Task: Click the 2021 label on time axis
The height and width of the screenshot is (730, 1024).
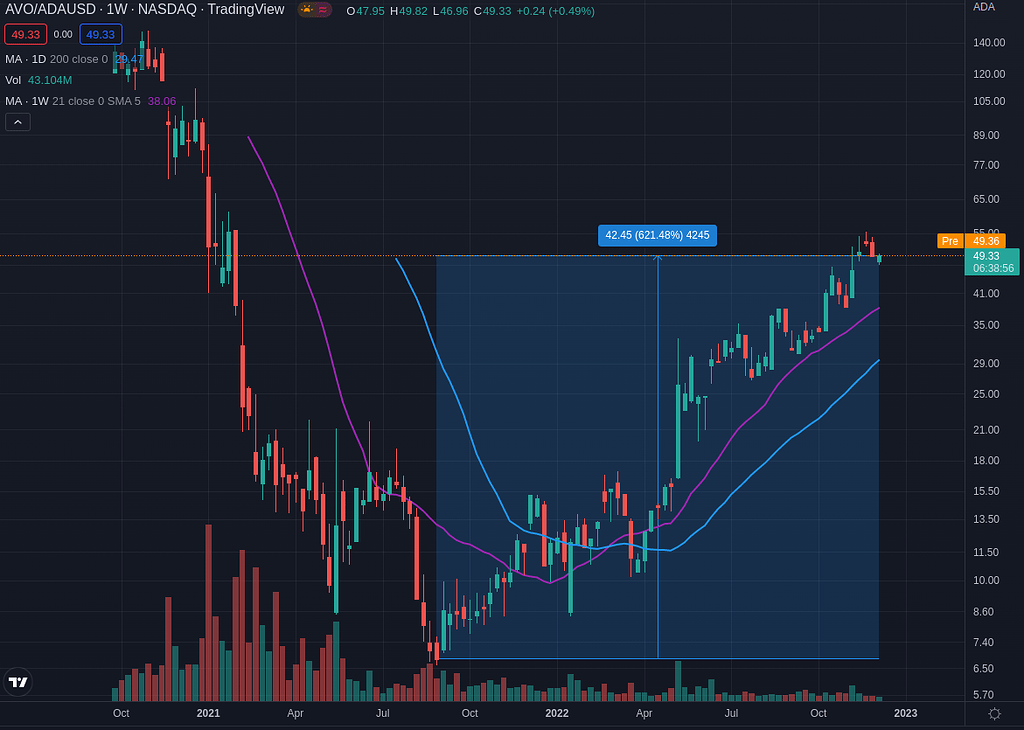Action: [x=208, y=713]
